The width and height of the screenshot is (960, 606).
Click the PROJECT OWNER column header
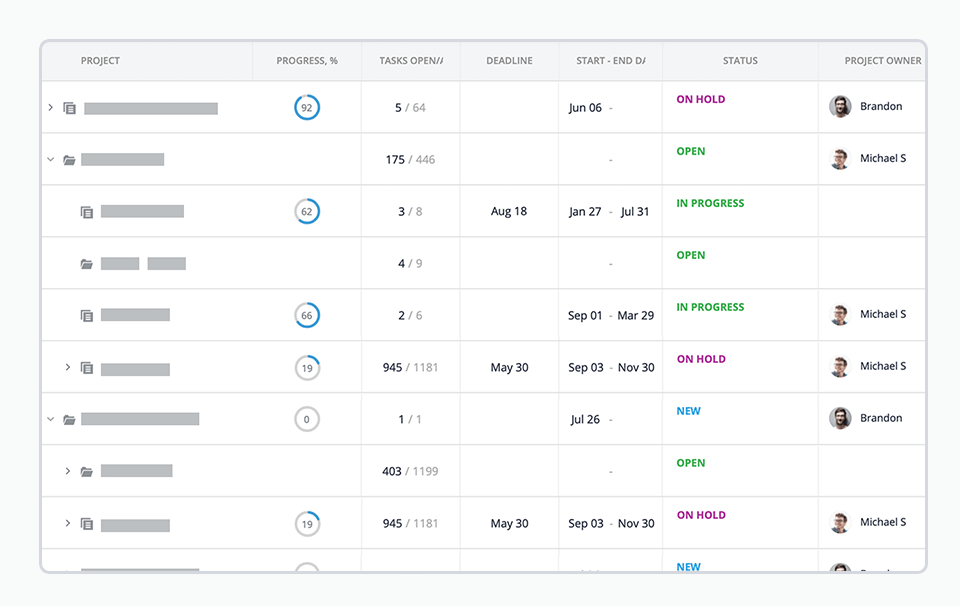[x=883, y=61]
